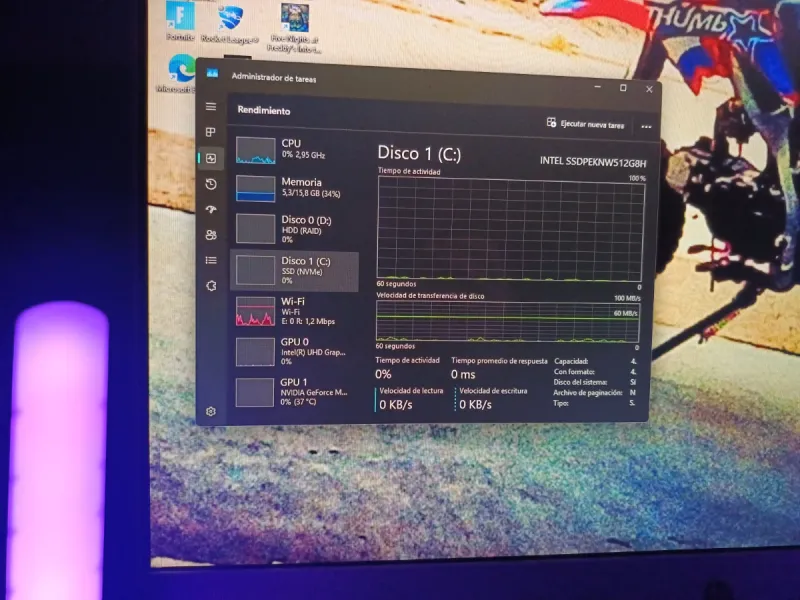Open the Users page icon
This screenshot has height=600, width=800.
coord(211,235)
